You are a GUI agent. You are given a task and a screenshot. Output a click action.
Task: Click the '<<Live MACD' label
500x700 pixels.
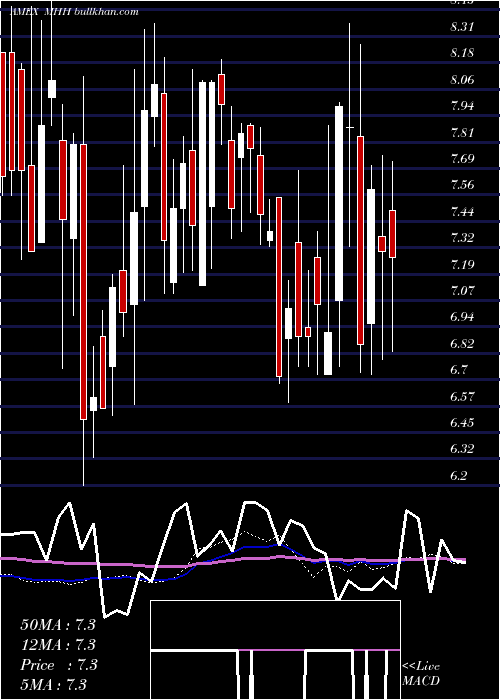[421, 674]
